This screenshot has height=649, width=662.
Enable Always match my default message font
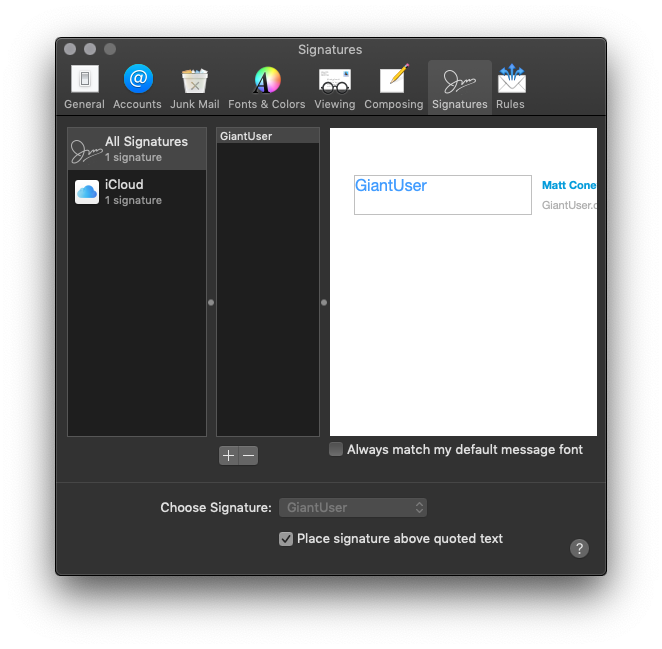pos(337,450)
